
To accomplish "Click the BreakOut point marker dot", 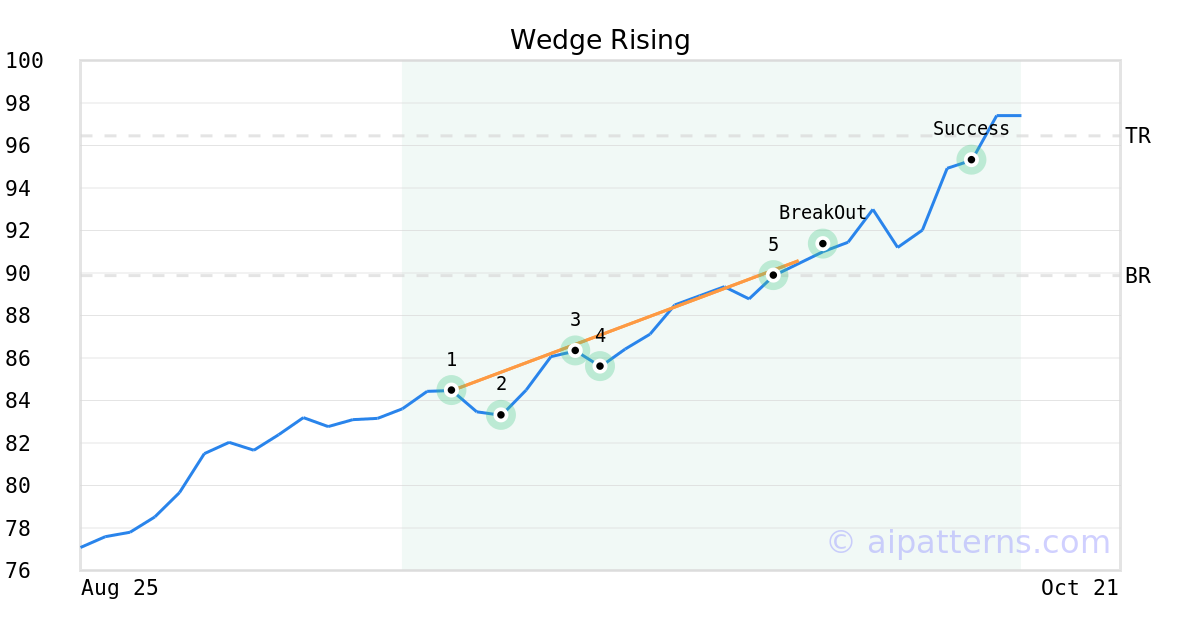I will tap(822, 243).
